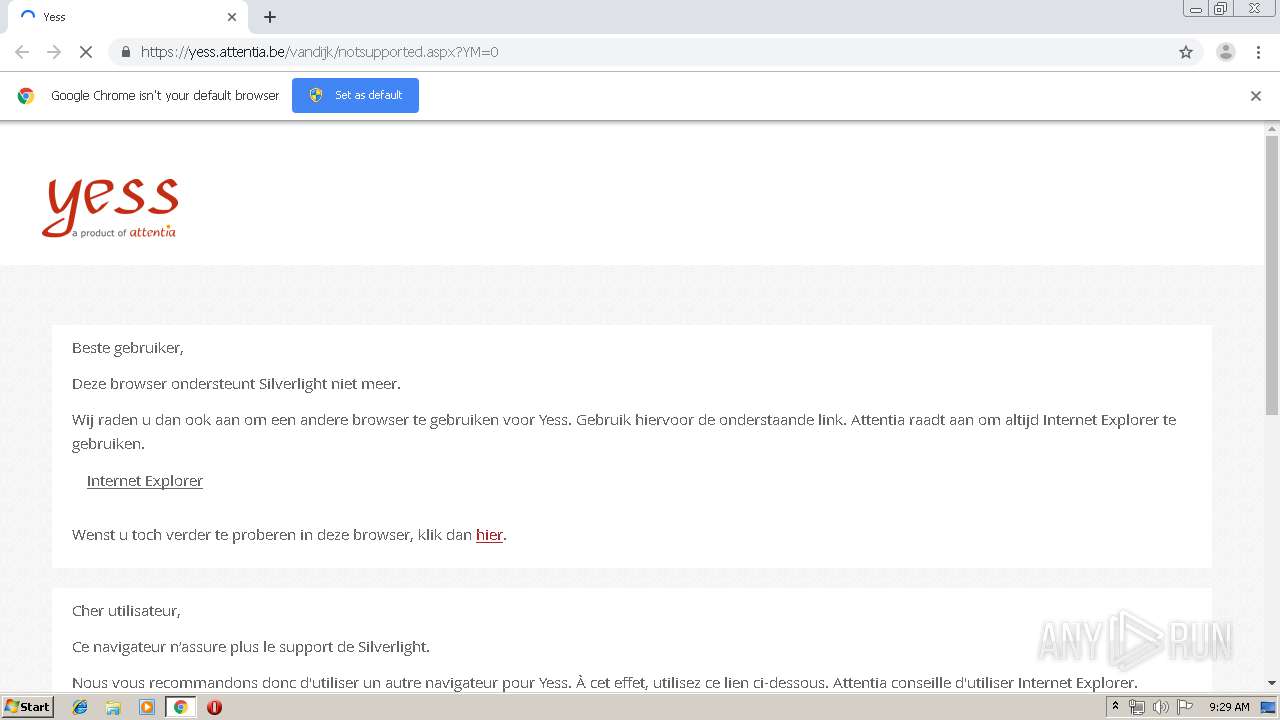
Task: Click the volume speaker tray icon
Action: click(x=1161, y=707)
